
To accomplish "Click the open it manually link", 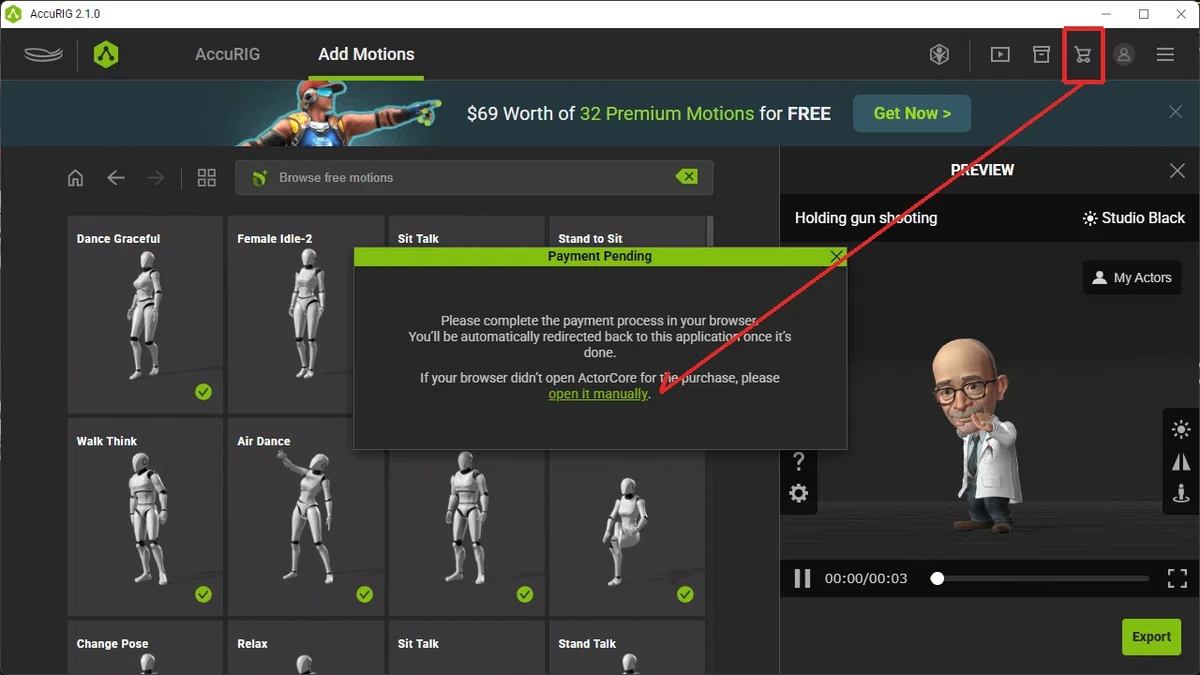I will [x=598, y=394].
